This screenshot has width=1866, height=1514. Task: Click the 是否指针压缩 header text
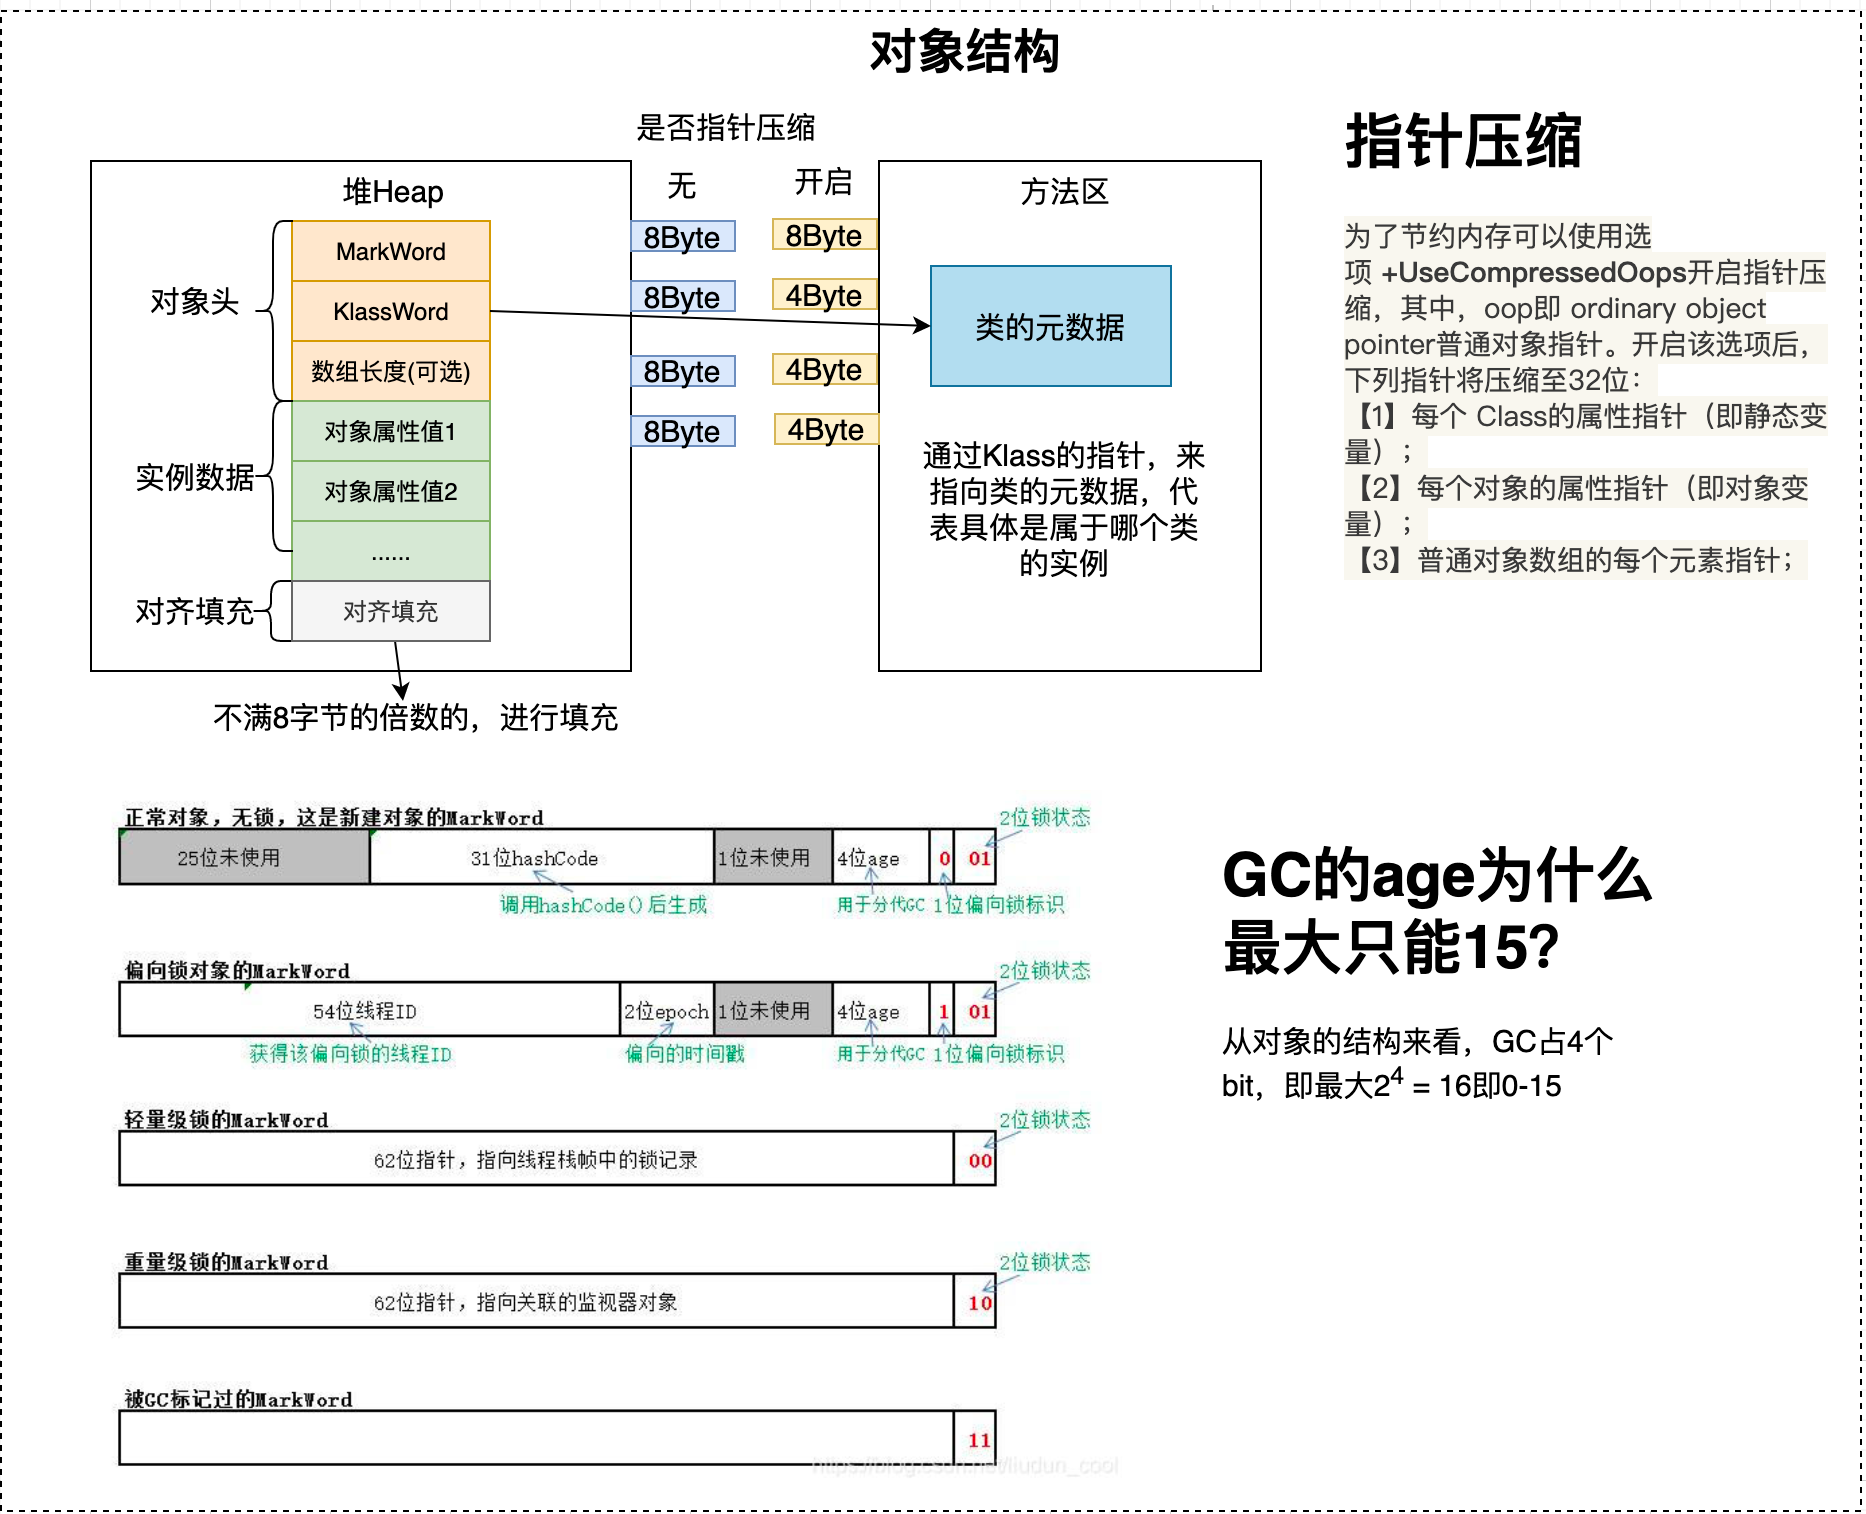coord(725,127)
